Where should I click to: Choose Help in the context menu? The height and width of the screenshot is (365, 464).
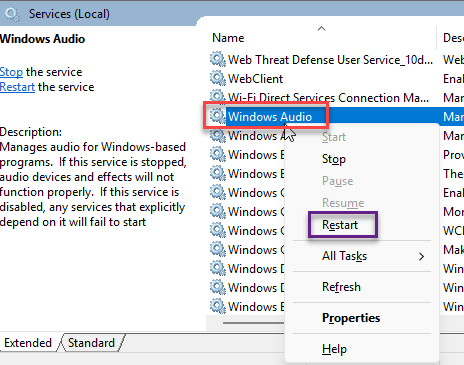334,349
